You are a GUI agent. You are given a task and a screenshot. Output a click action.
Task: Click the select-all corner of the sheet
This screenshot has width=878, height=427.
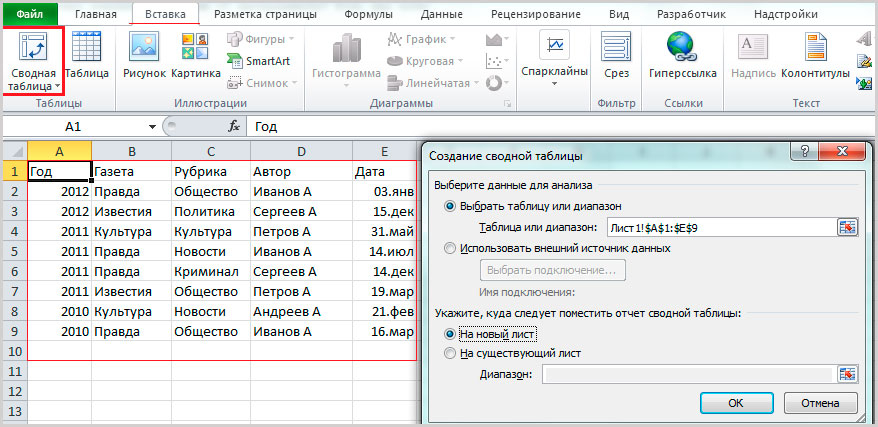coord(15,151)
